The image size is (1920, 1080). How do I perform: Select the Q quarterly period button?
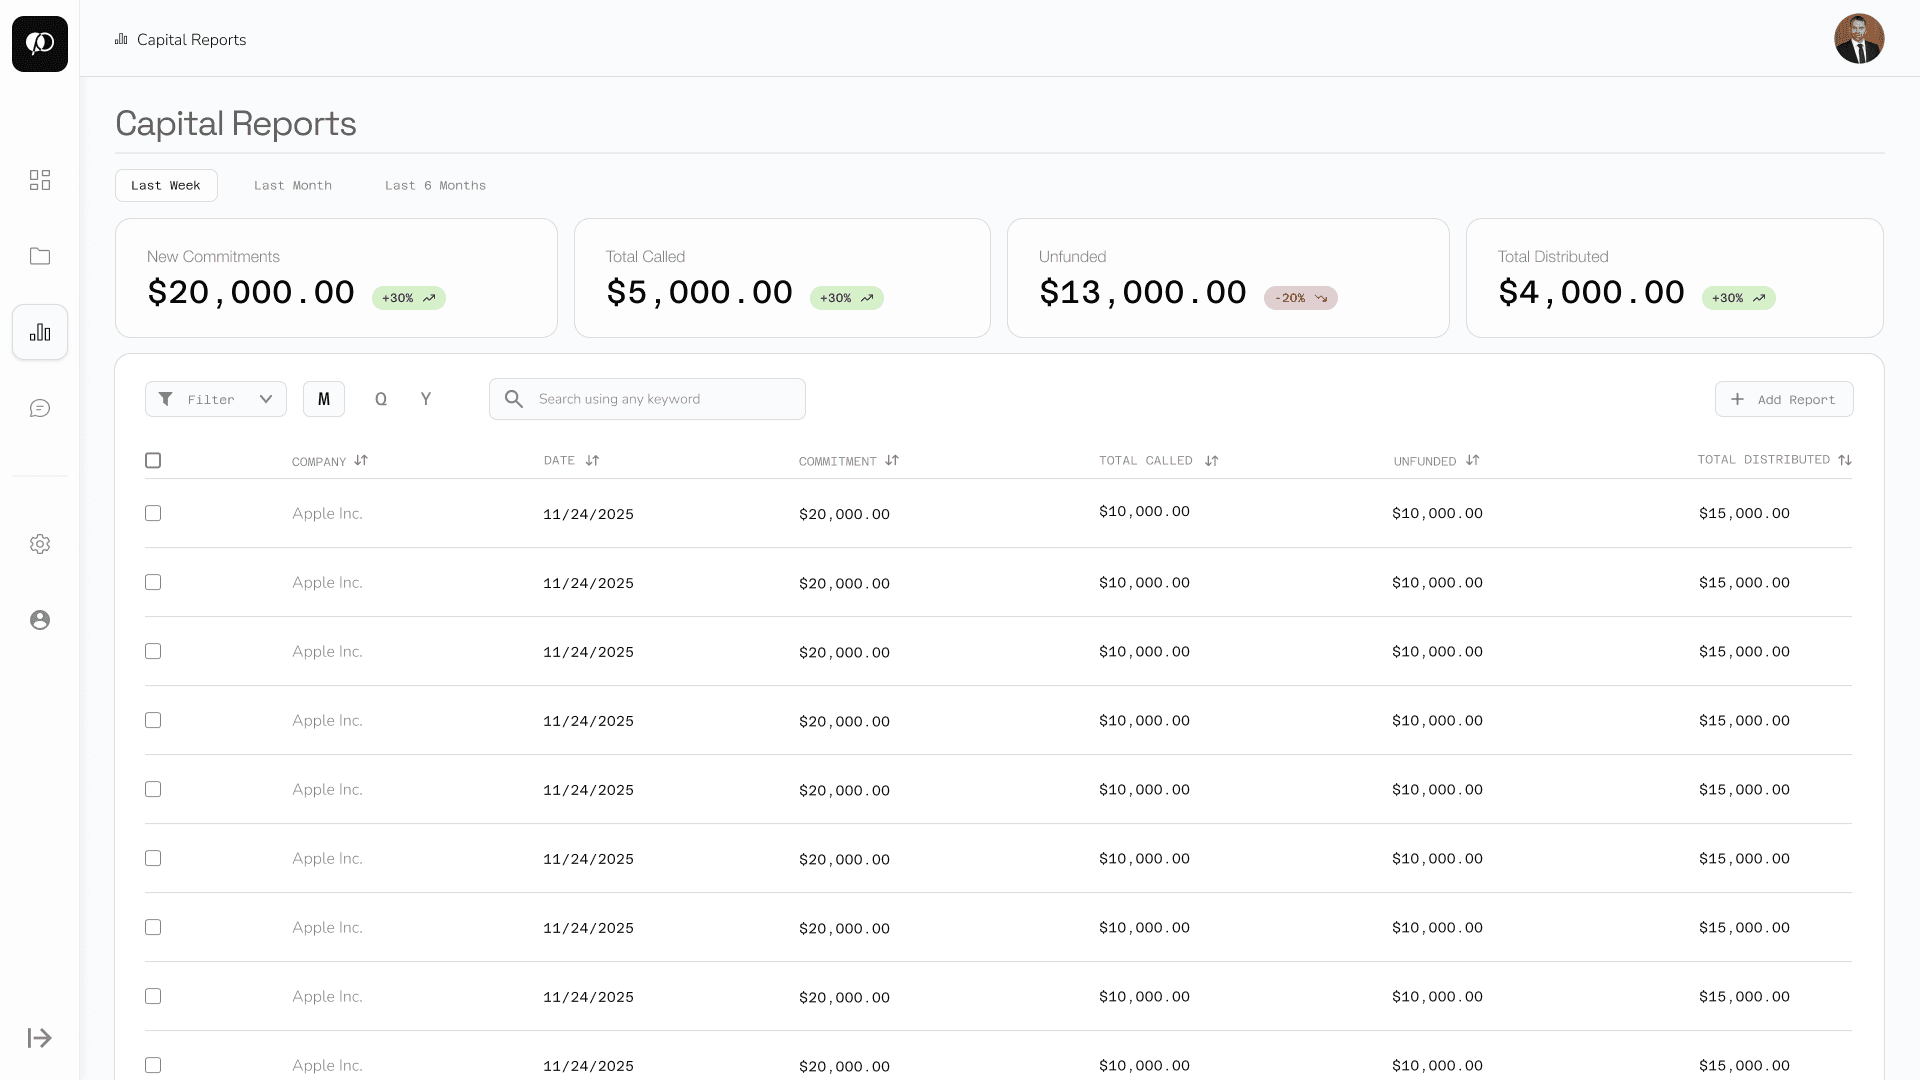[x=381, y=399]
